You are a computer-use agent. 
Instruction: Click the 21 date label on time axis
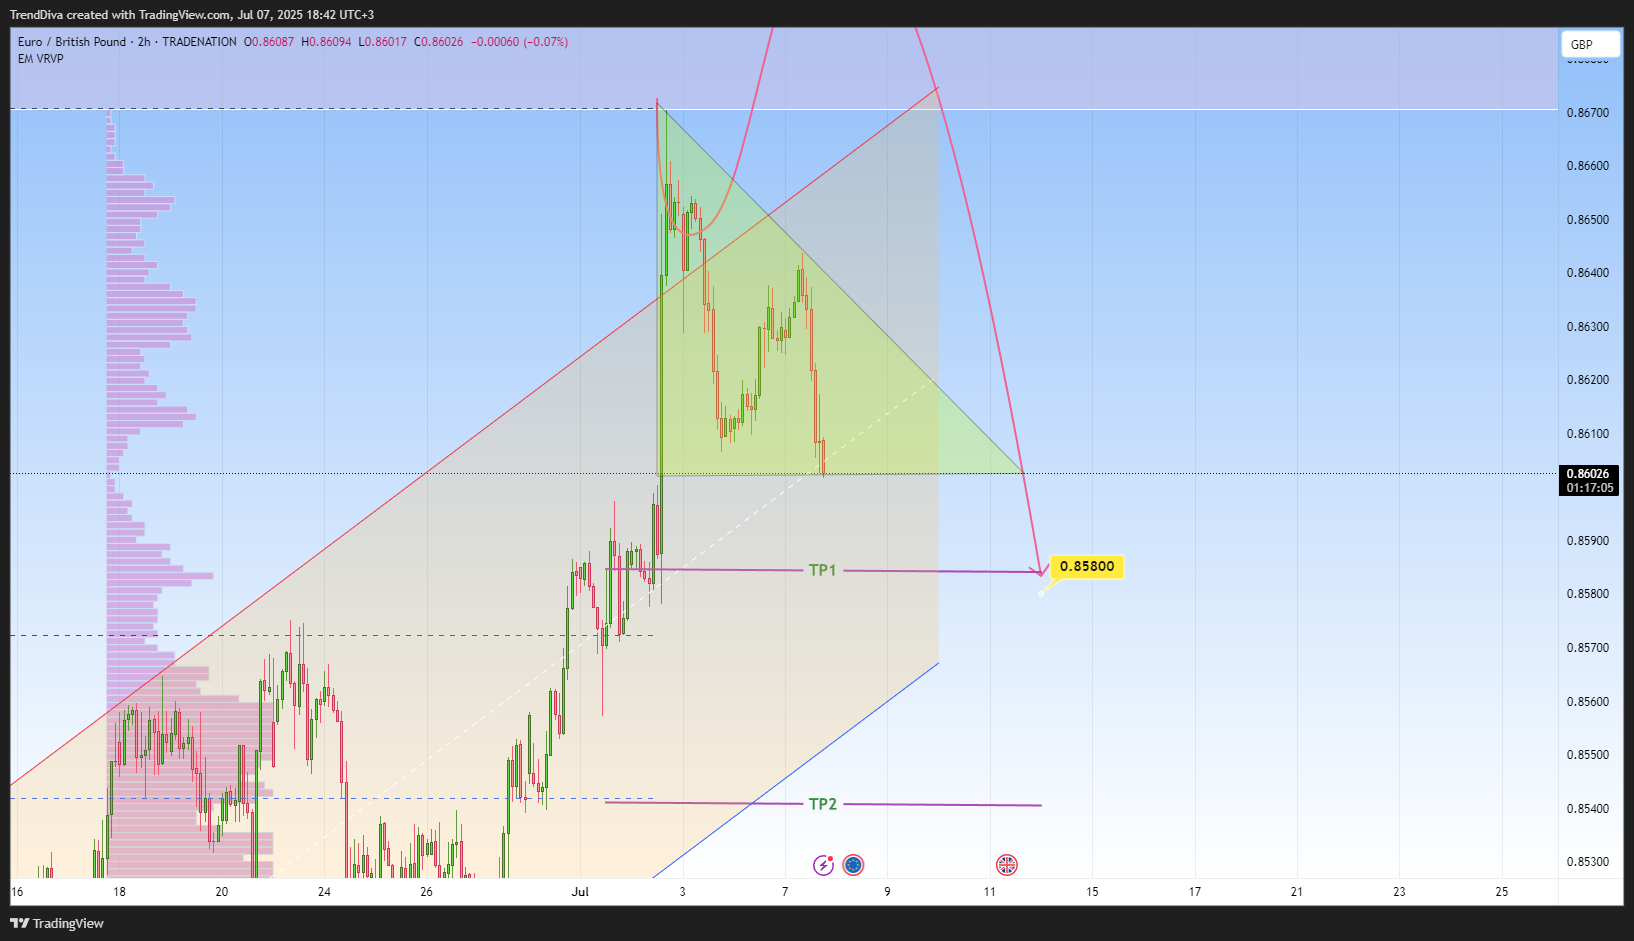click(x=1297, y=892)
